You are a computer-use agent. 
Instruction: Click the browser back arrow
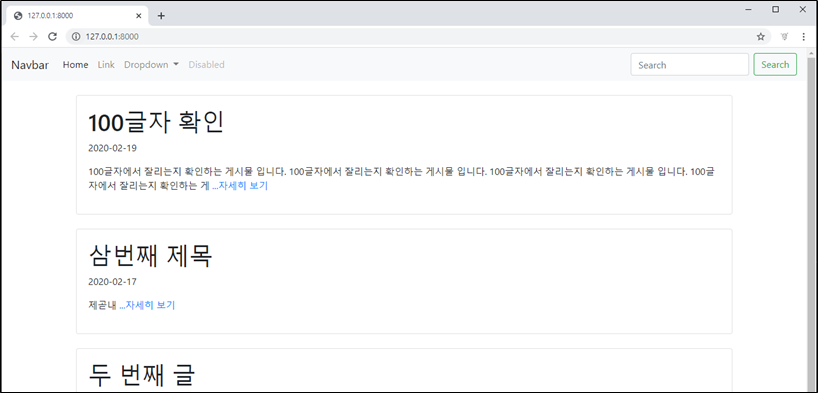point(15,37)
